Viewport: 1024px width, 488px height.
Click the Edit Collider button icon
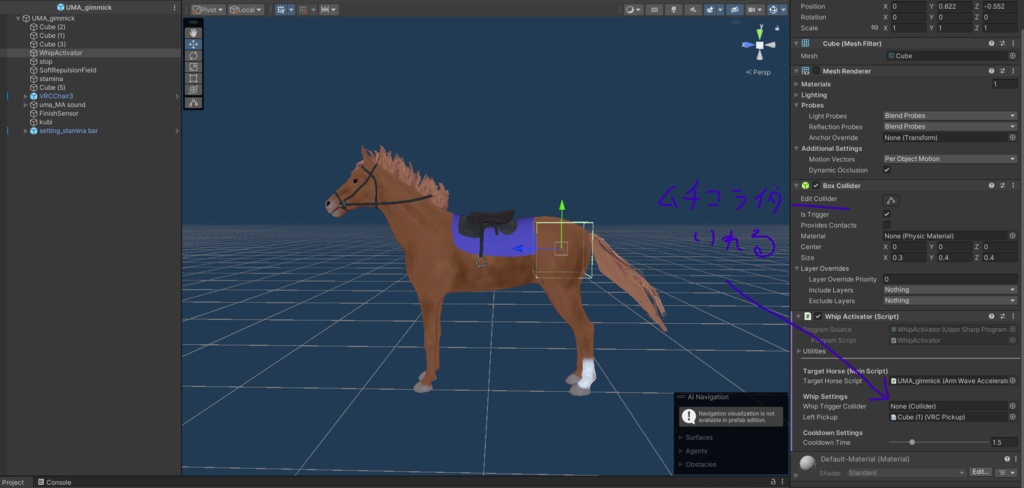891,200
